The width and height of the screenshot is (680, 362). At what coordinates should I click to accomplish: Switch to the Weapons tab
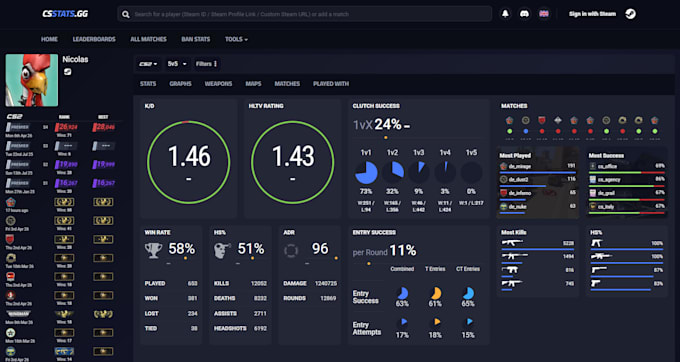point(218,84)
